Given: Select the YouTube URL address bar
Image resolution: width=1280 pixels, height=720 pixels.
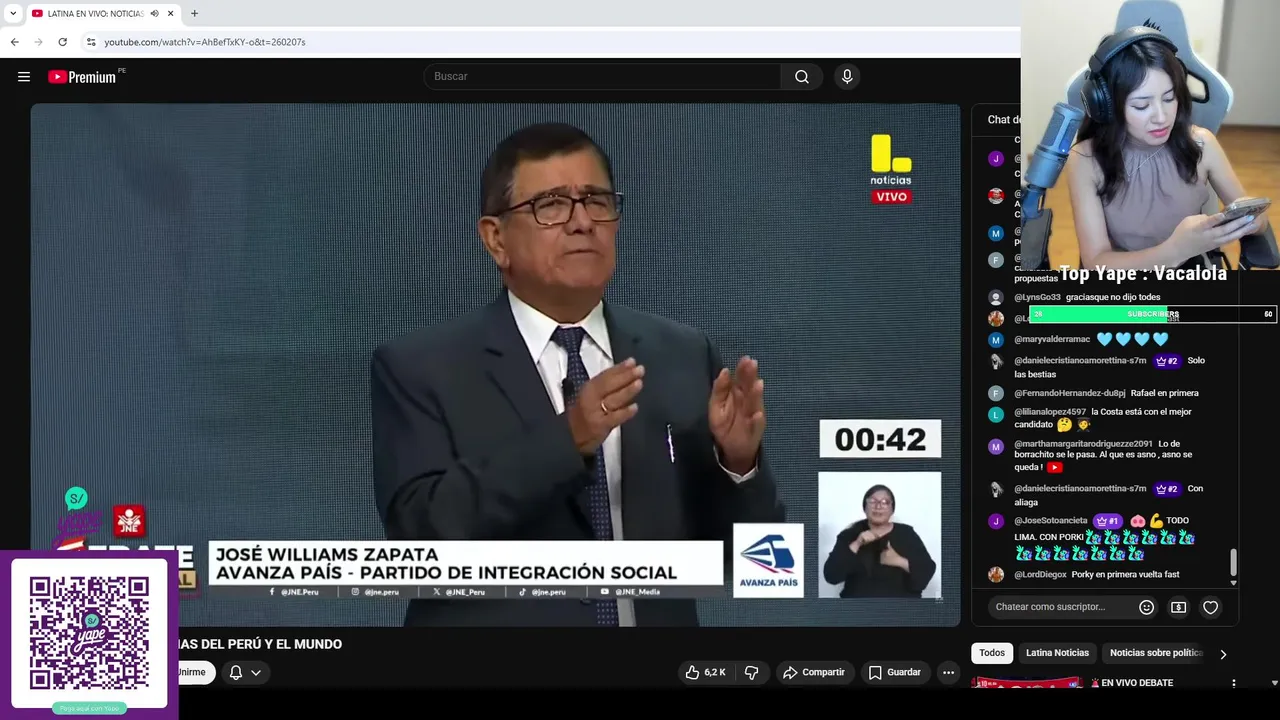Looking at the screenshot, I should 204,42.
